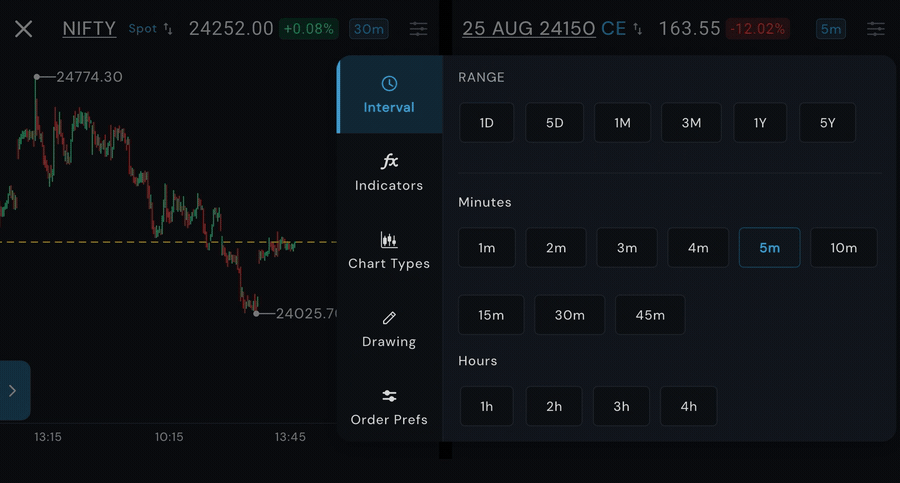Open the Chart Types panel

pyautogui.click(x=389, y=250)
